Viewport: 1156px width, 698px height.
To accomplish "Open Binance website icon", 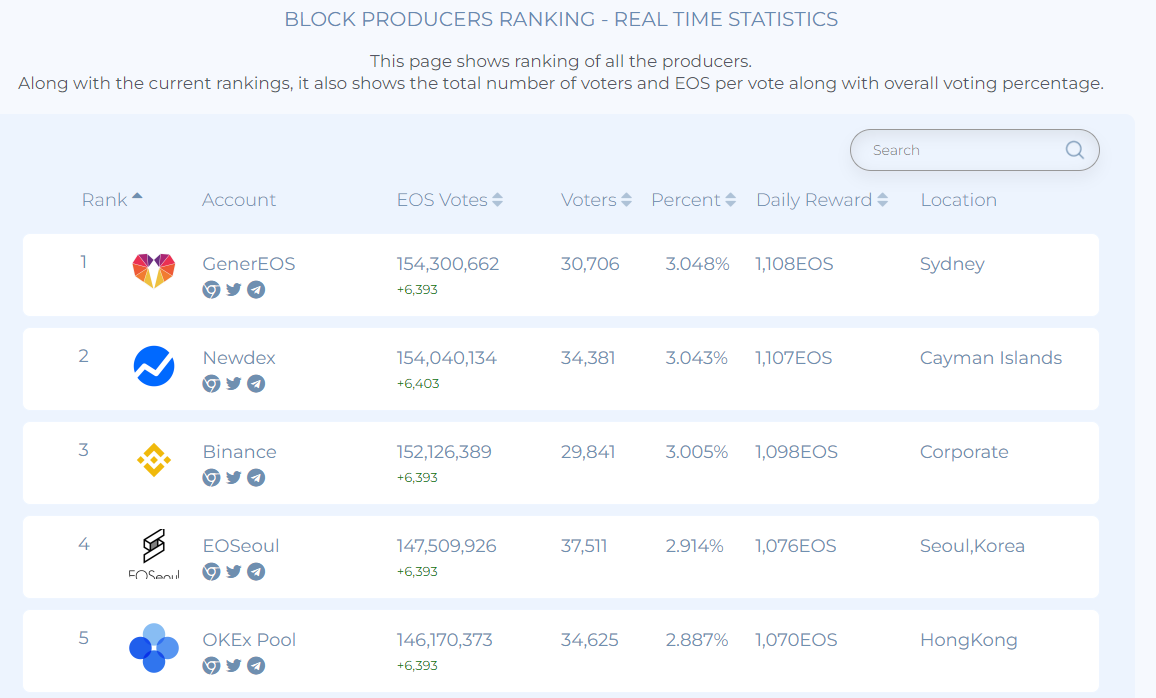I will click(212, 478).
